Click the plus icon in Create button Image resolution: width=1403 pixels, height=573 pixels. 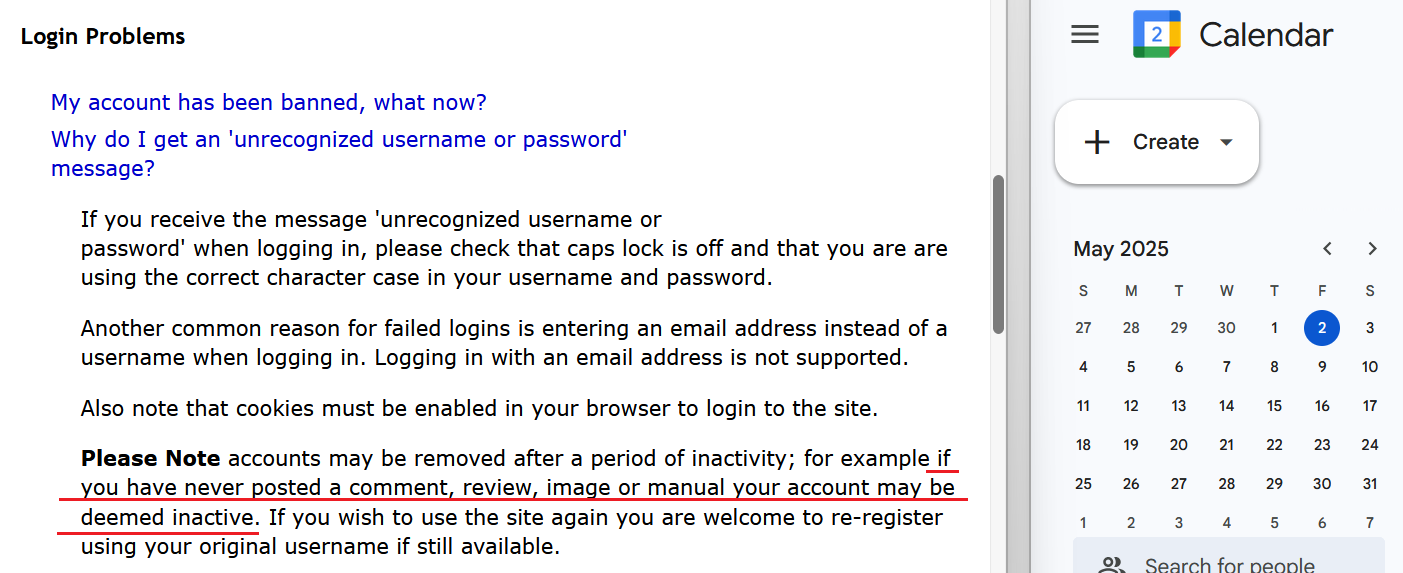[1097, 142]
